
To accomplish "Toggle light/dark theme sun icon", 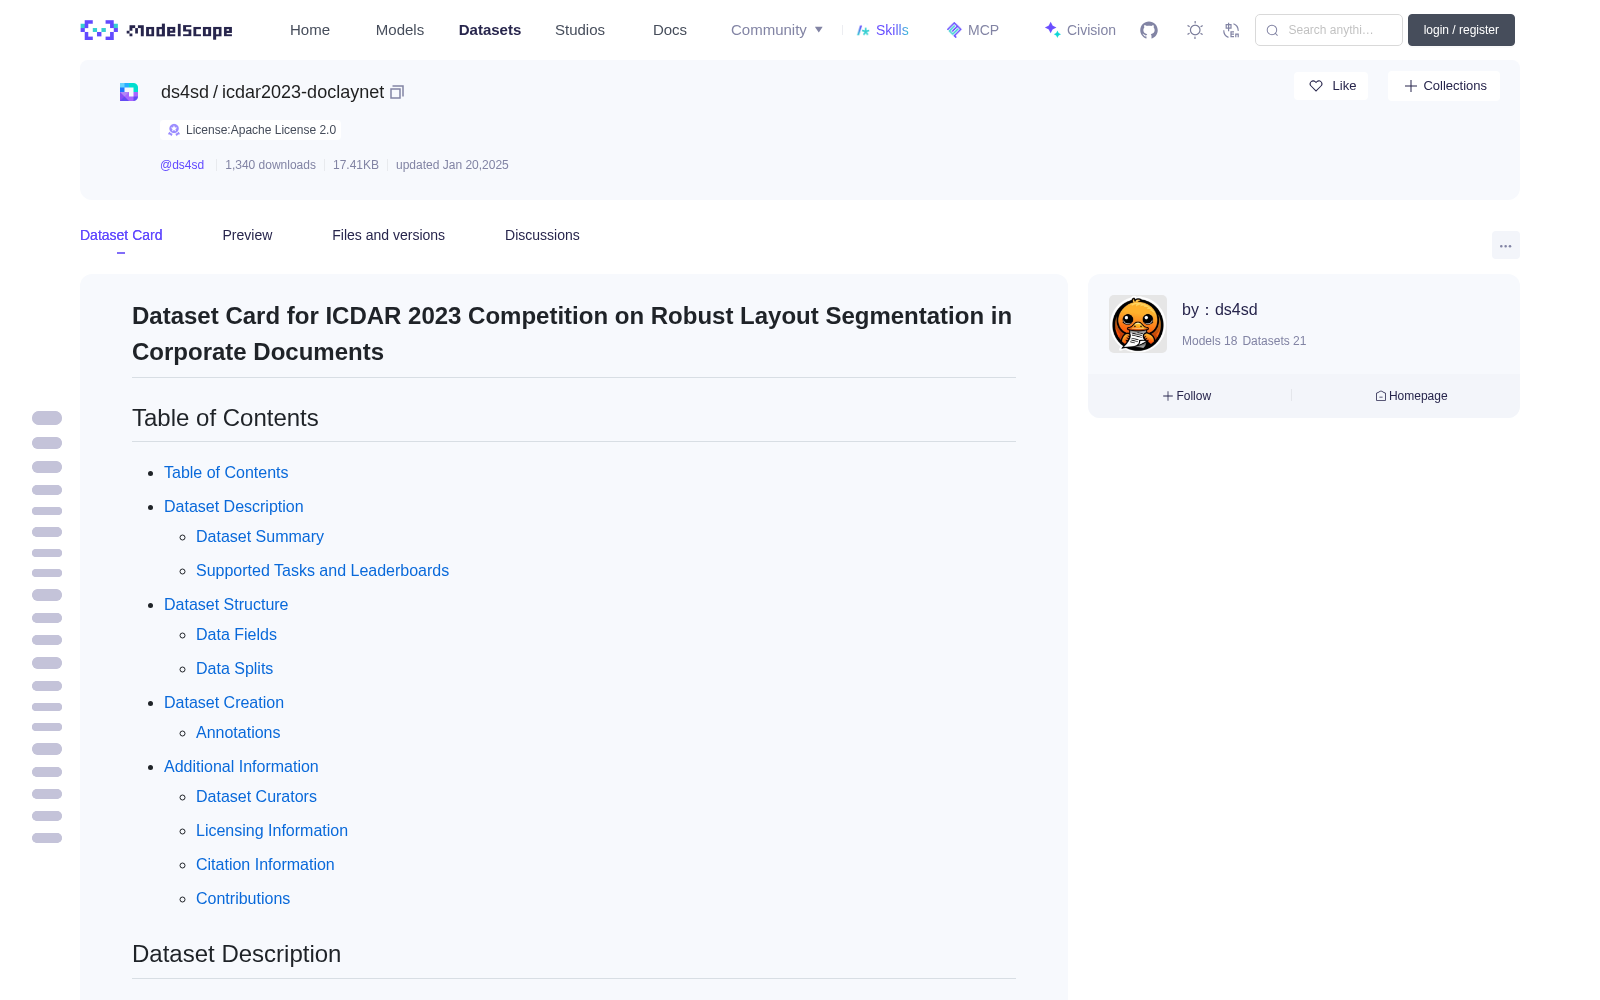I will [1195, 30].
